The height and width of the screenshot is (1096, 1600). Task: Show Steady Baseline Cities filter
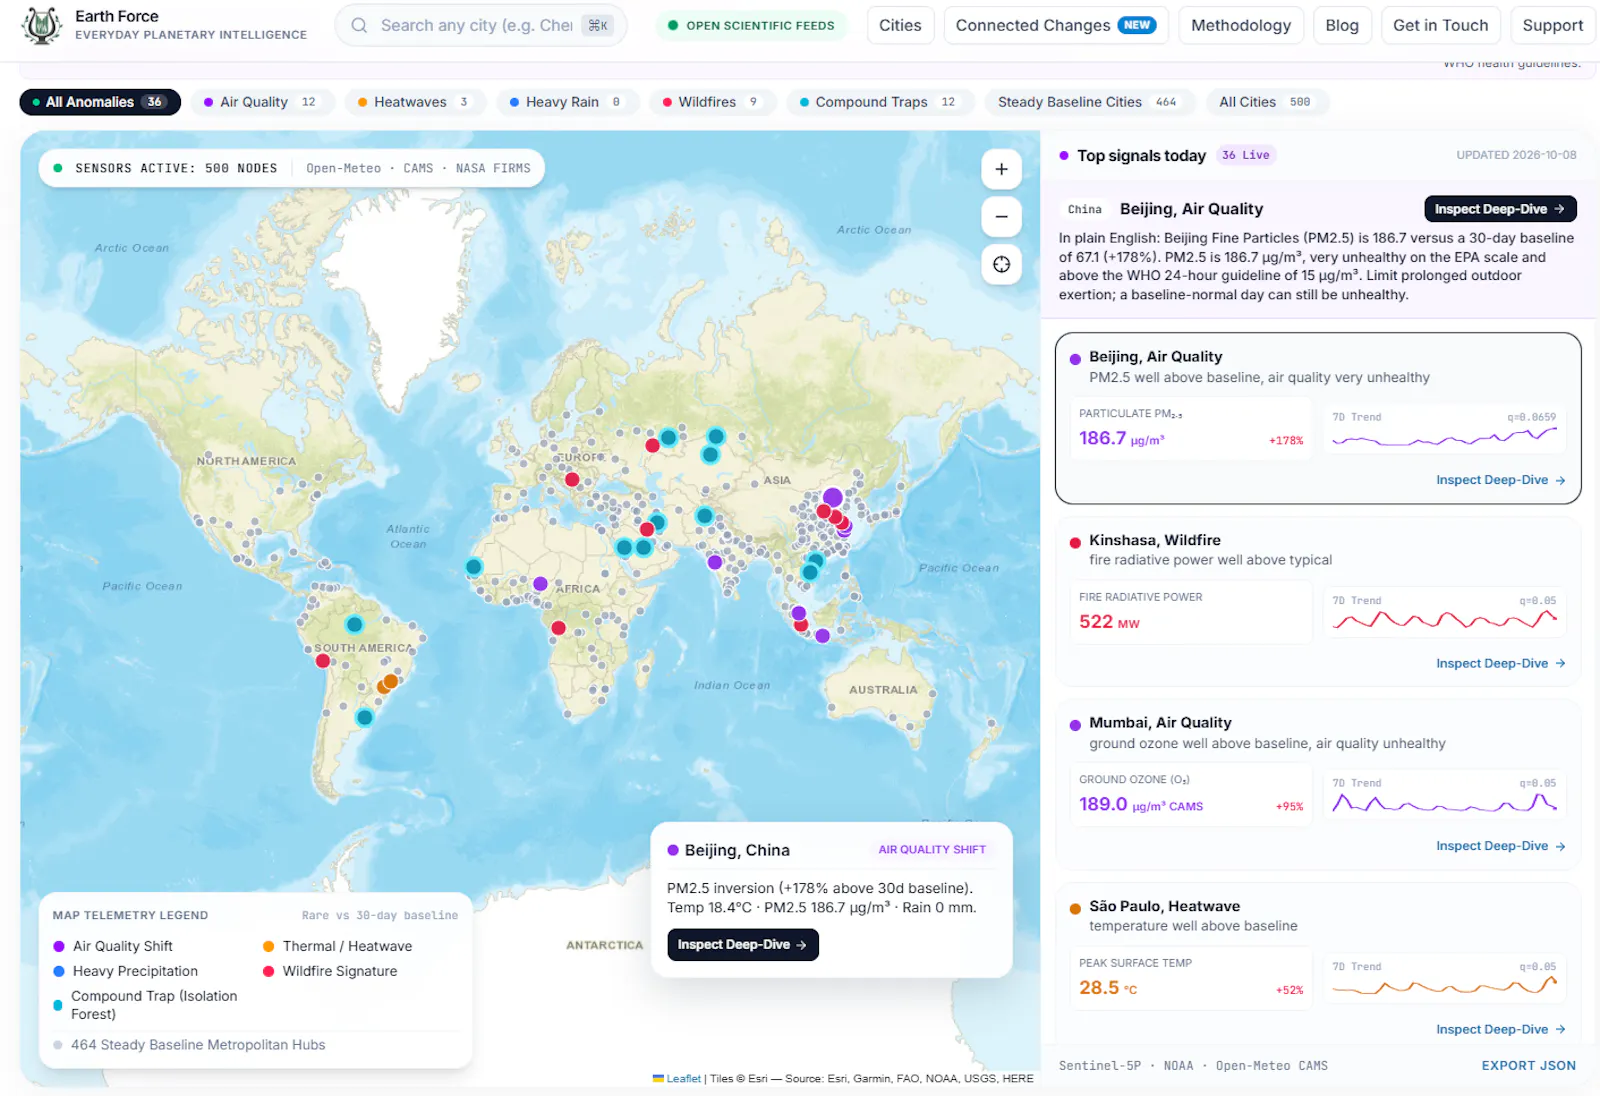tap(1089, 102)
